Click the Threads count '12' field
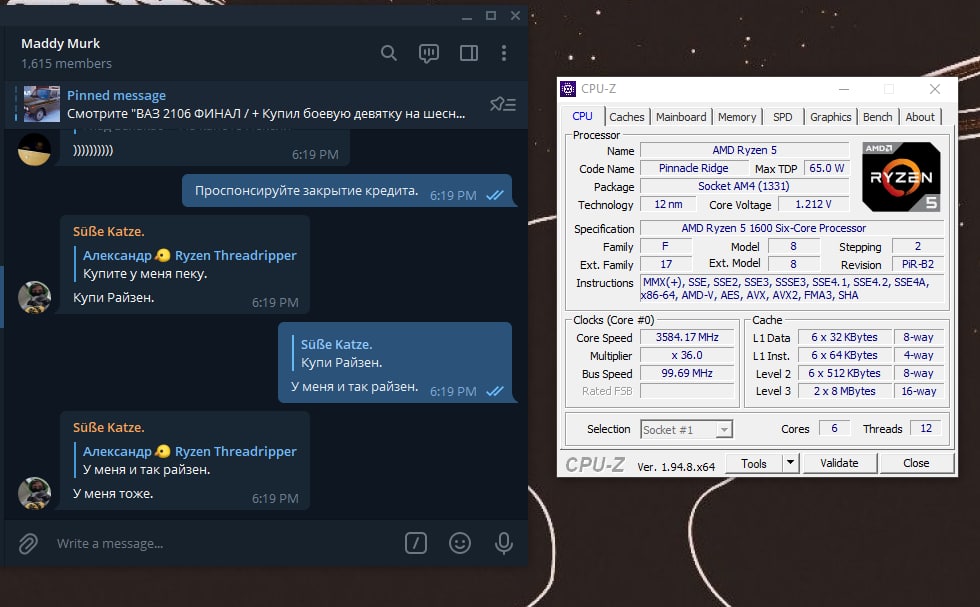Image resolution: width=980 pixels, height=607 pixels. click(926, 428)
